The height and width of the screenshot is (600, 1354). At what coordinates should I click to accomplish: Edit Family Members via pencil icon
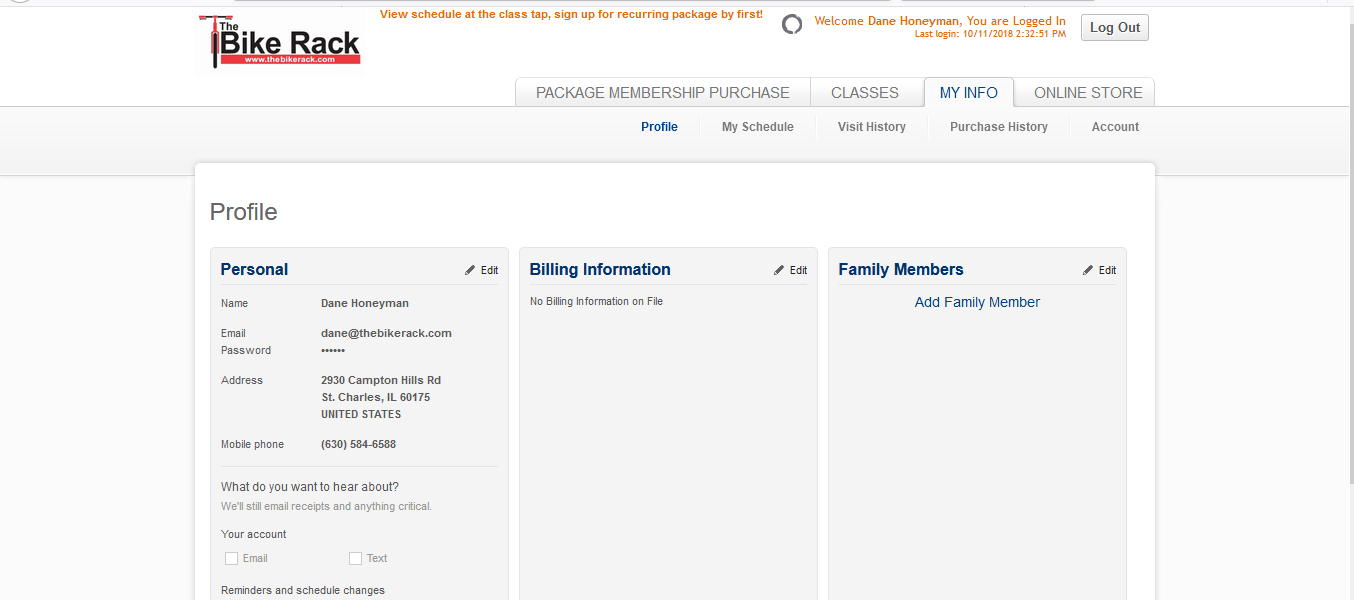pos(1088,270)
